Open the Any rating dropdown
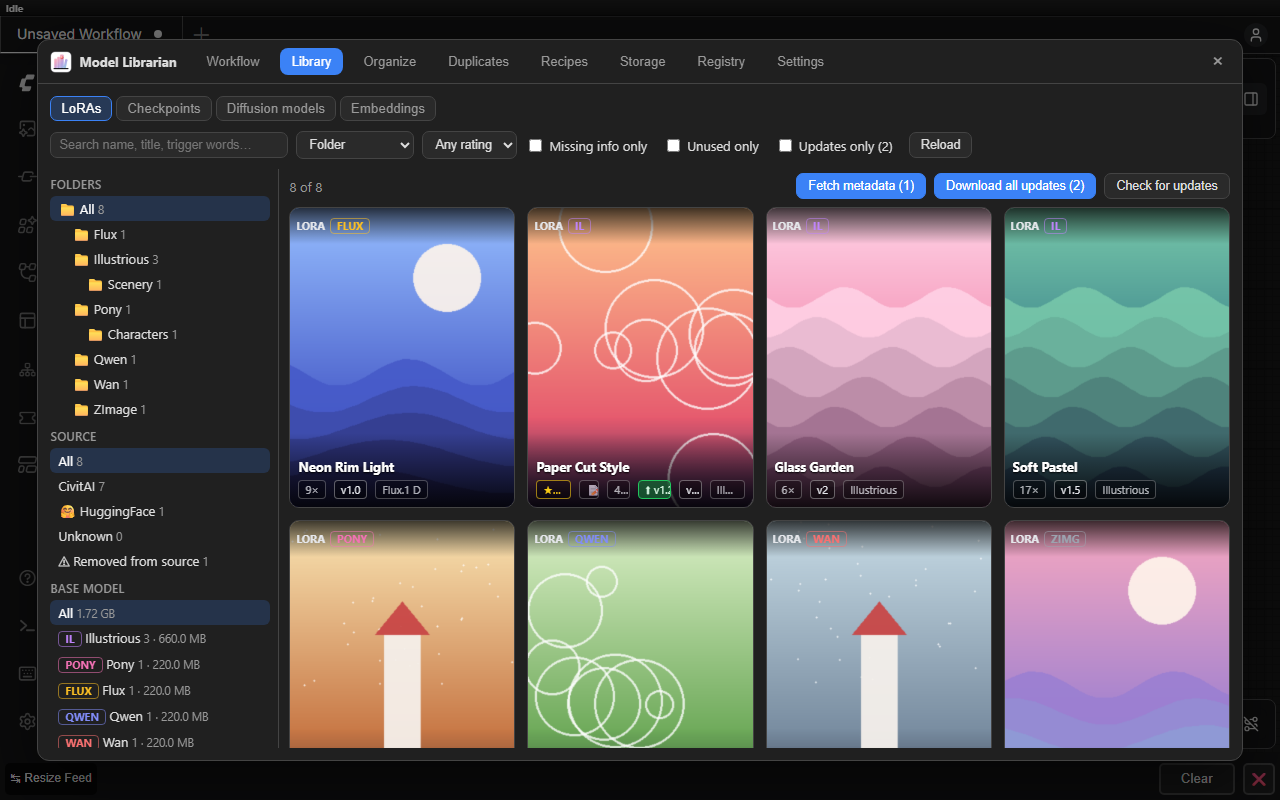1280x800 pixels. pyautogui.click(x=469, y=145)
